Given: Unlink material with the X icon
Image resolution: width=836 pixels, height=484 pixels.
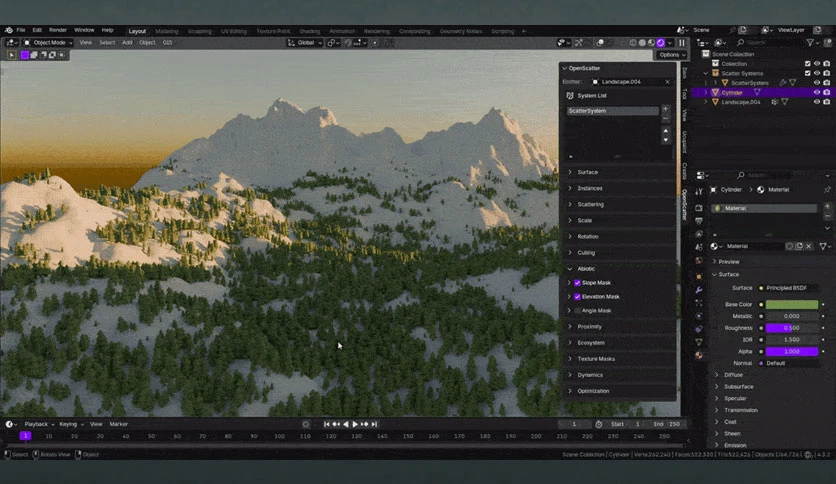Looking at the screenshot, I should (x=809, y=246).
